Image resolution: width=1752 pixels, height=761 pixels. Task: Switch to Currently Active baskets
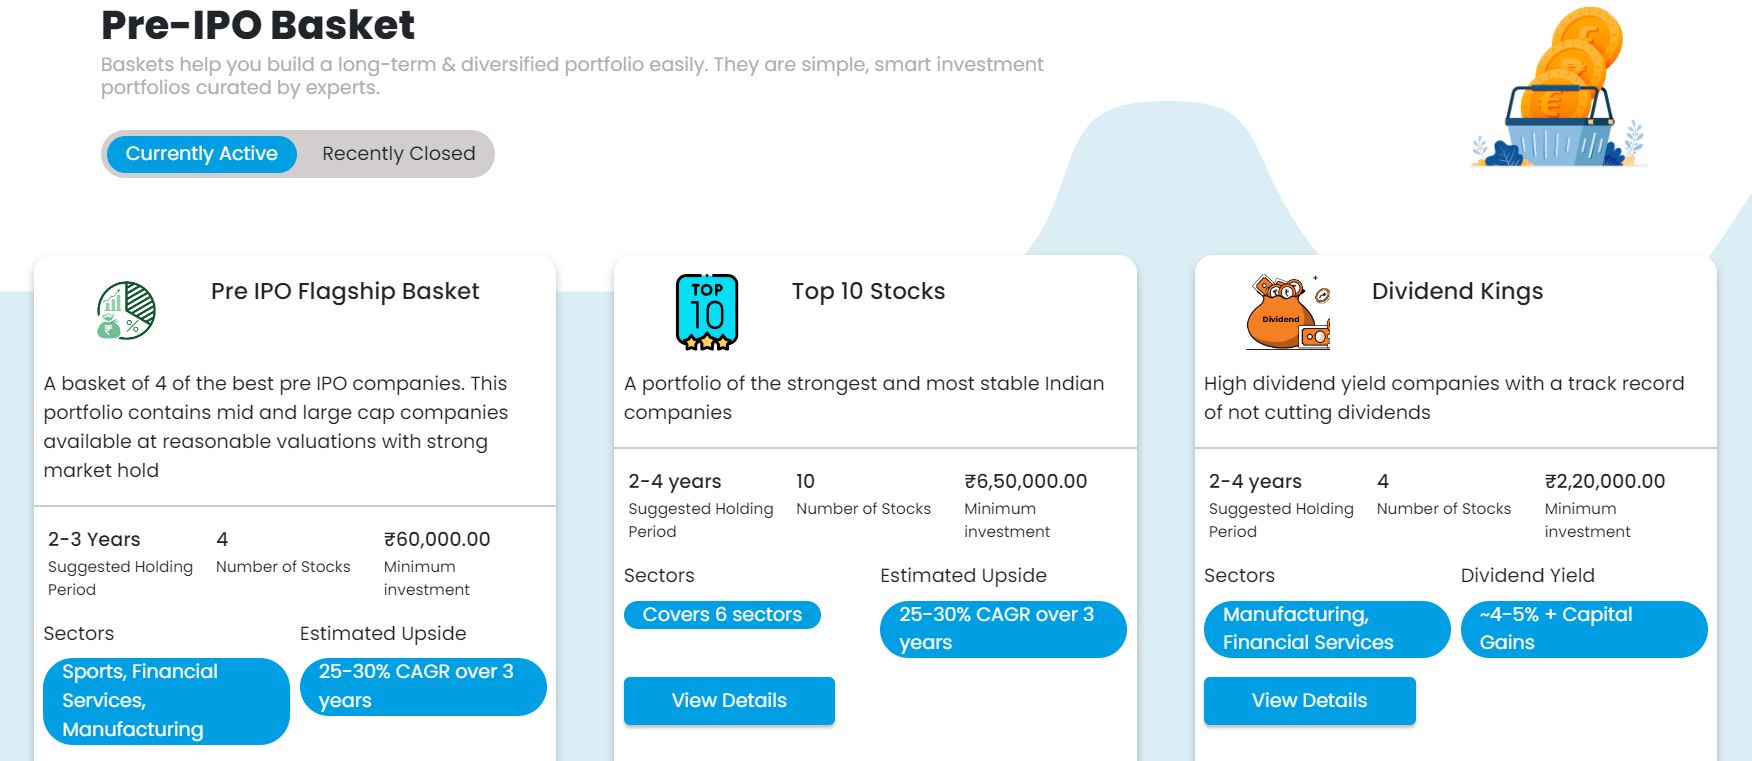(201, 154)
